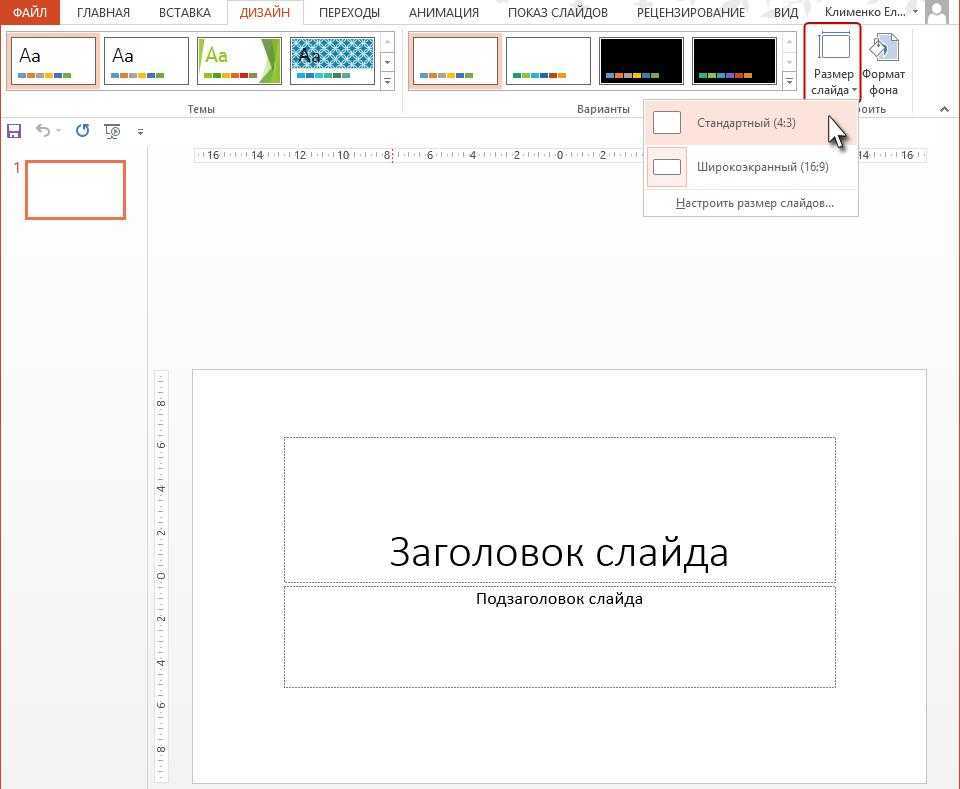Open account menu for Клименко
The width and height of the screenshot is (960, 789).
tap(871, 12)
